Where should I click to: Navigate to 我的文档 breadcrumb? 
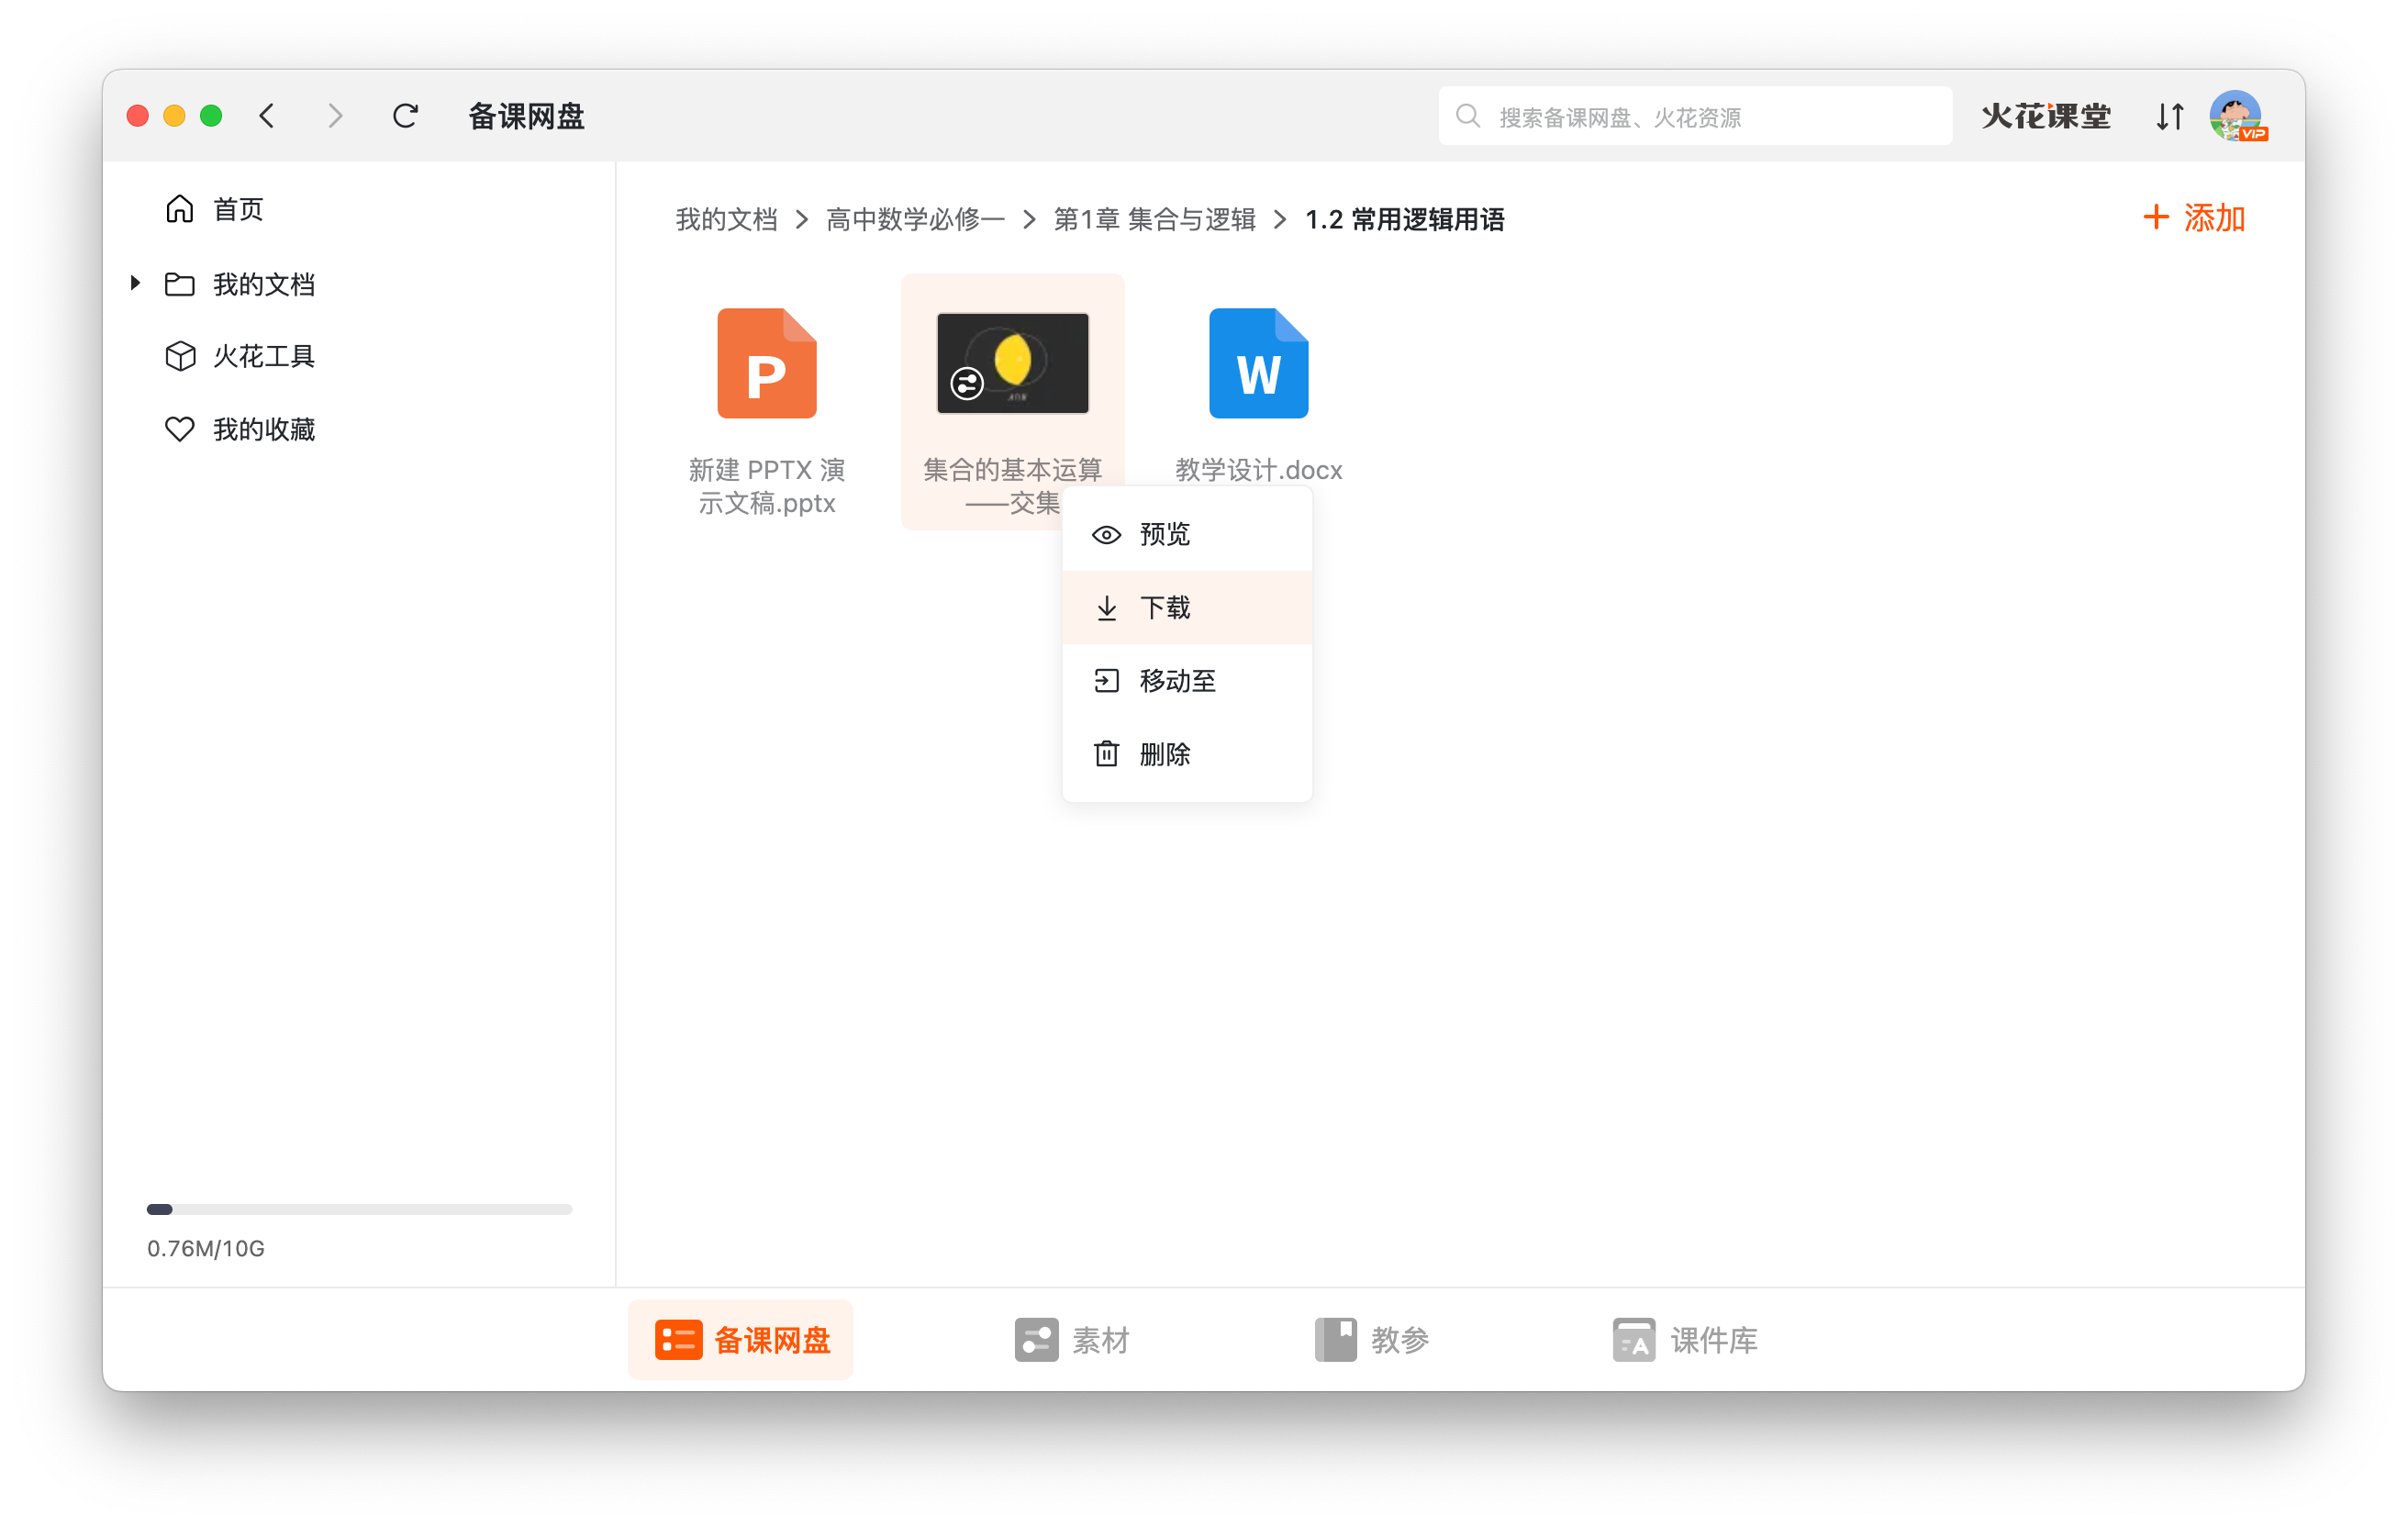[726, 219]
